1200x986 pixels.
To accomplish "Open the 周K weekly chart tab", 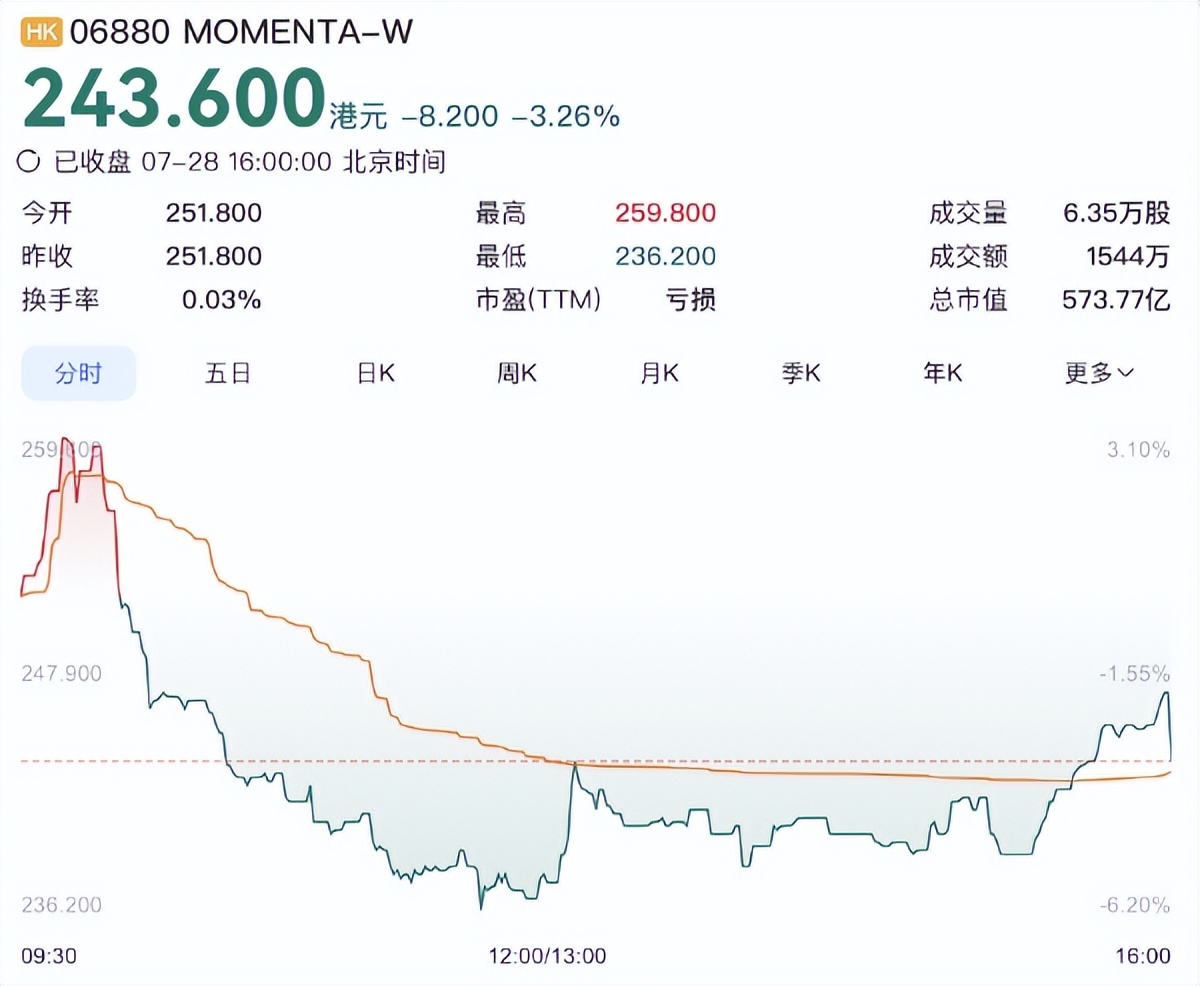I will pyautogui.click(x=517, y=373).
